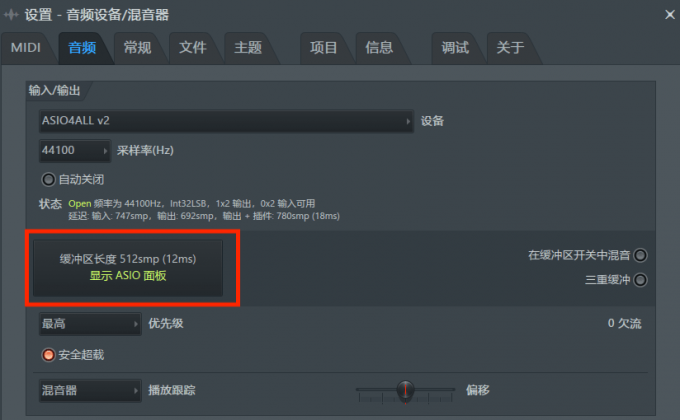The image size is (680, 420).
Task: Enable 在缓冲区开关中混音 option
Action: [x=640, y=255]
